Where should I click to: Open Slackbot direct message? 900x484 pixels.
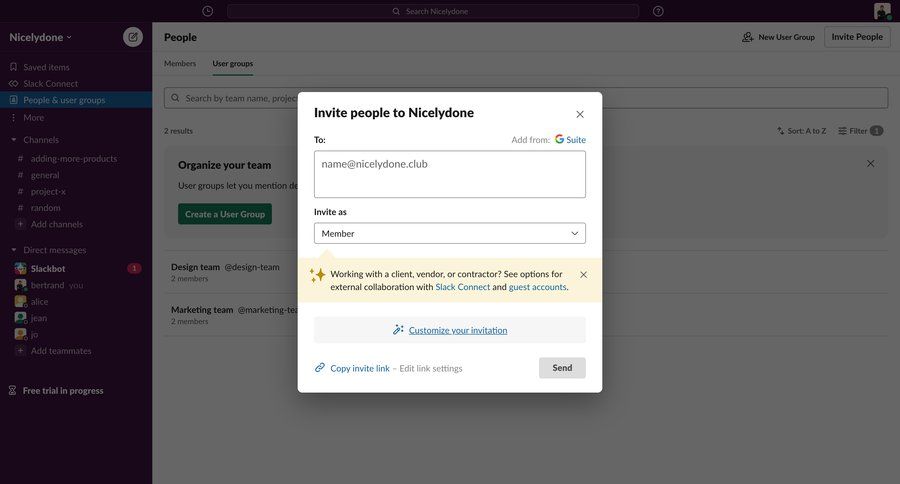[48, 268]
